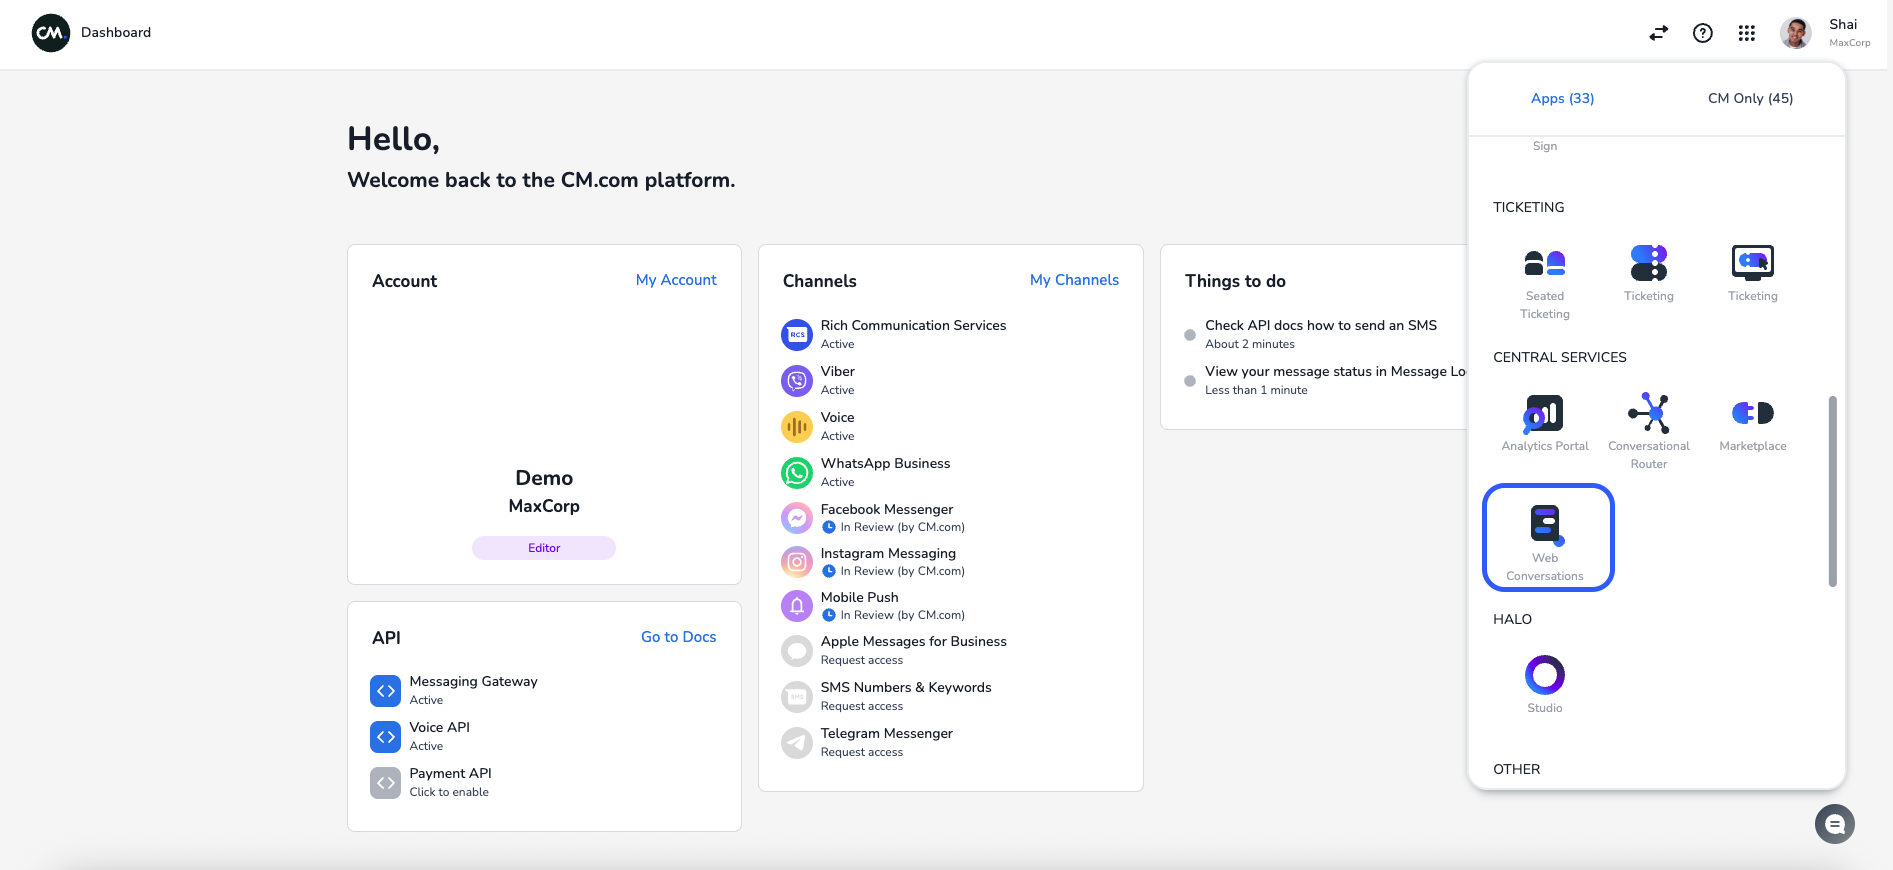Switch to the CM Only (45) tab
Viewport: 1893px width, 870px height.
1750,98
